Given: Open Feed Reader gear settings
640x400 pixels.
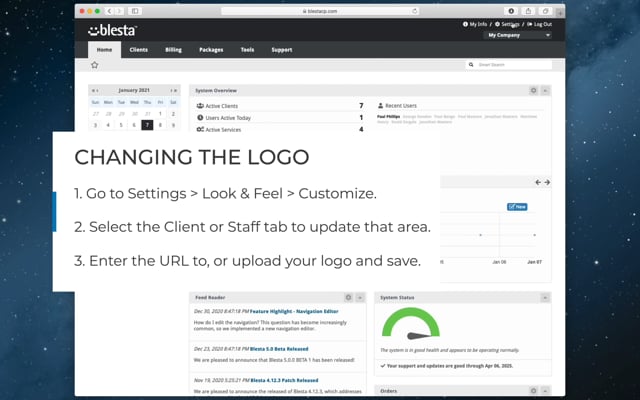Looking at the screenshot, I should click(348, 297).
